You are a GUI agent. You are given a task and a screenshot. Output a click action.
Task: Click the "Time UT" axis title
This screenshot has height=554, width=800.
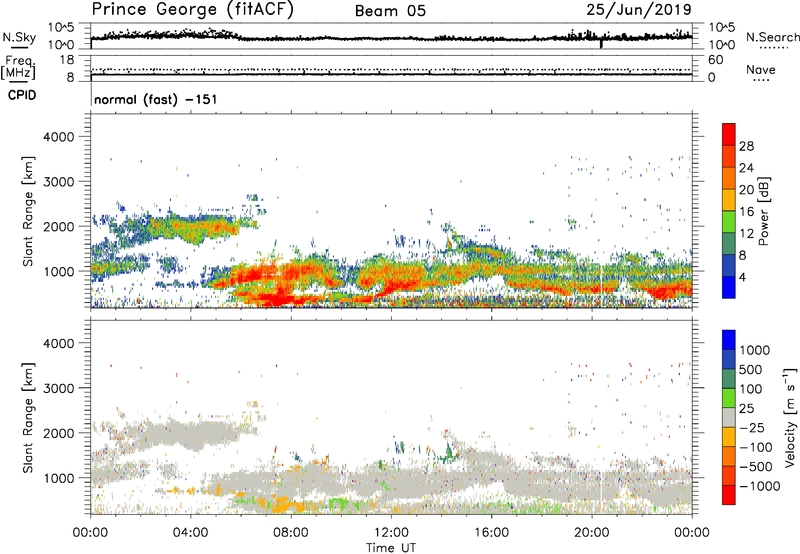(391, 547)
